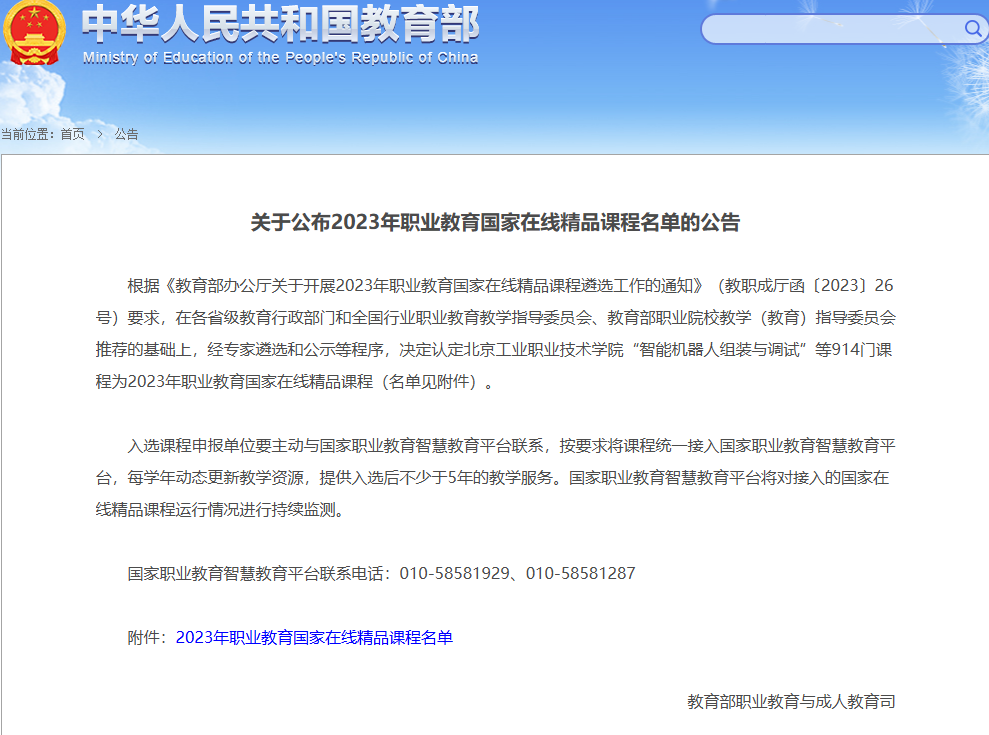Viewport: 989px width, 735px height.
Task: Select the 公告 breadcrumb item
Action: tap(127, 134)
